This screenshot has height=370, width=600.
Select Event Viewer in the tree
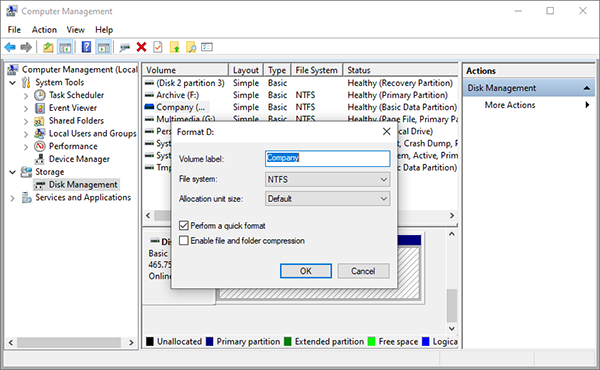pos(73,108)
